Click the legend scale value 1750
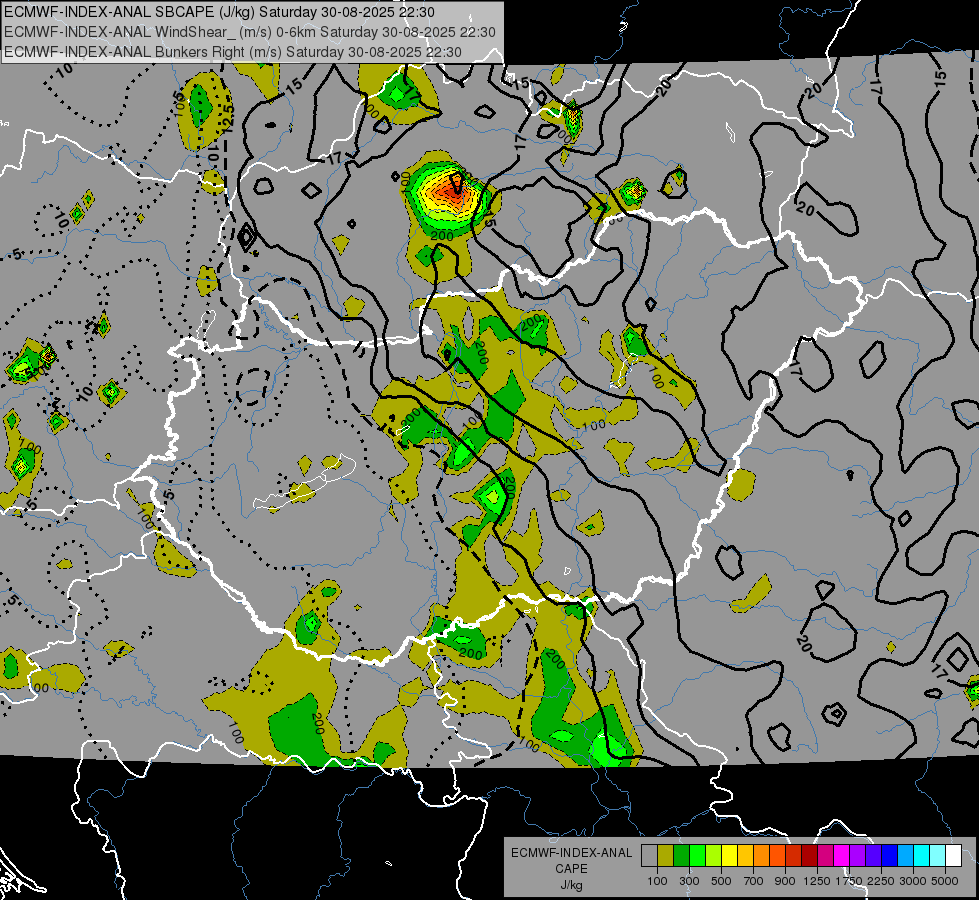Image resolution: width=979 pixels, height=900 pixels. pos(849,881)
